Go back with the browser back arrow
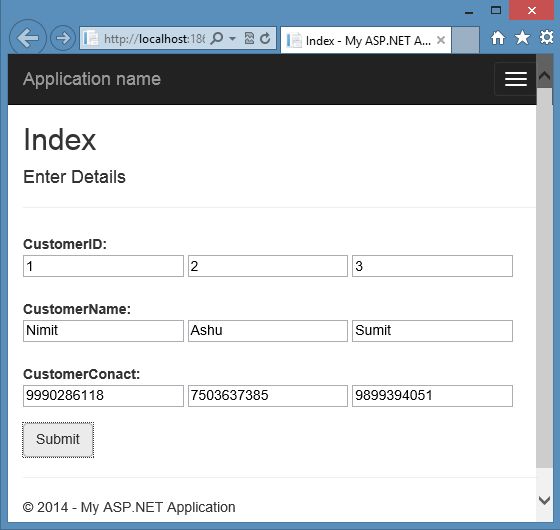The image size is (560, 530). click(28, 38)
